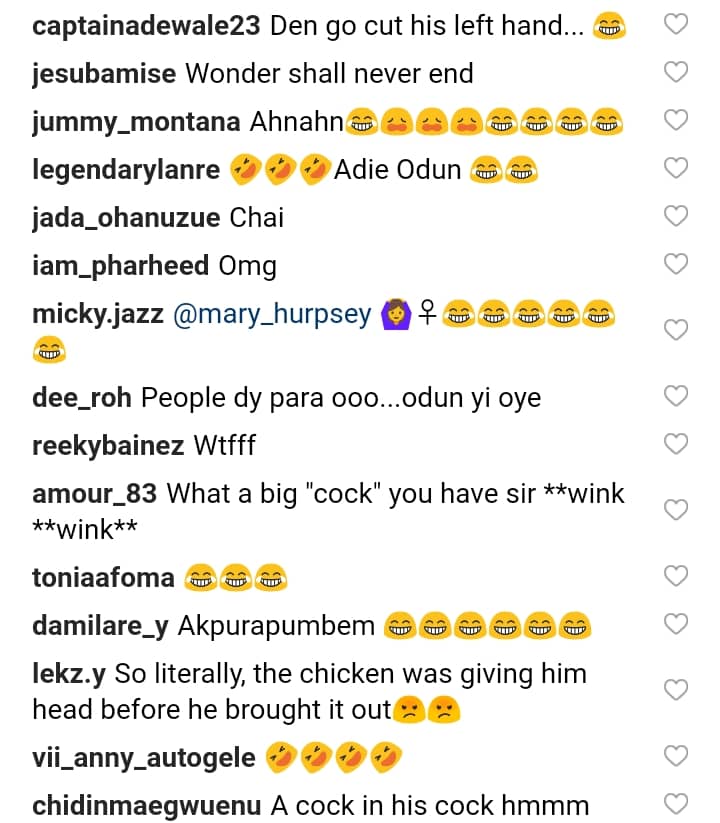
Task: Like reekybainez's Wtfff comment
Action: 676,444
